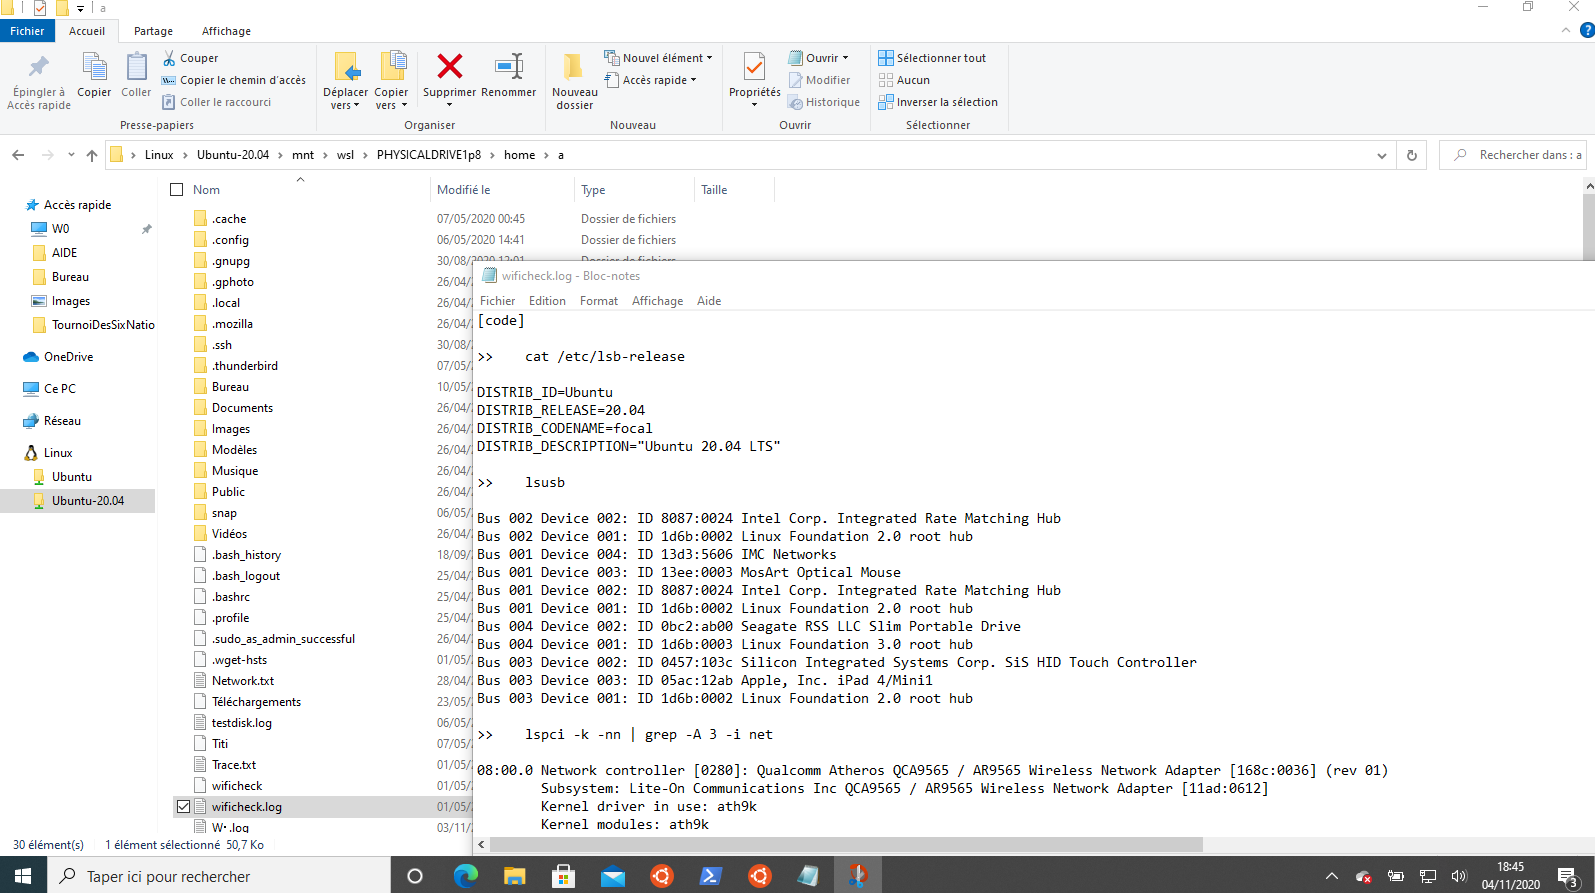Viewport: 1595px width, 893px height.
Task: Click Sélectionner tout
Action: [932, 58]
